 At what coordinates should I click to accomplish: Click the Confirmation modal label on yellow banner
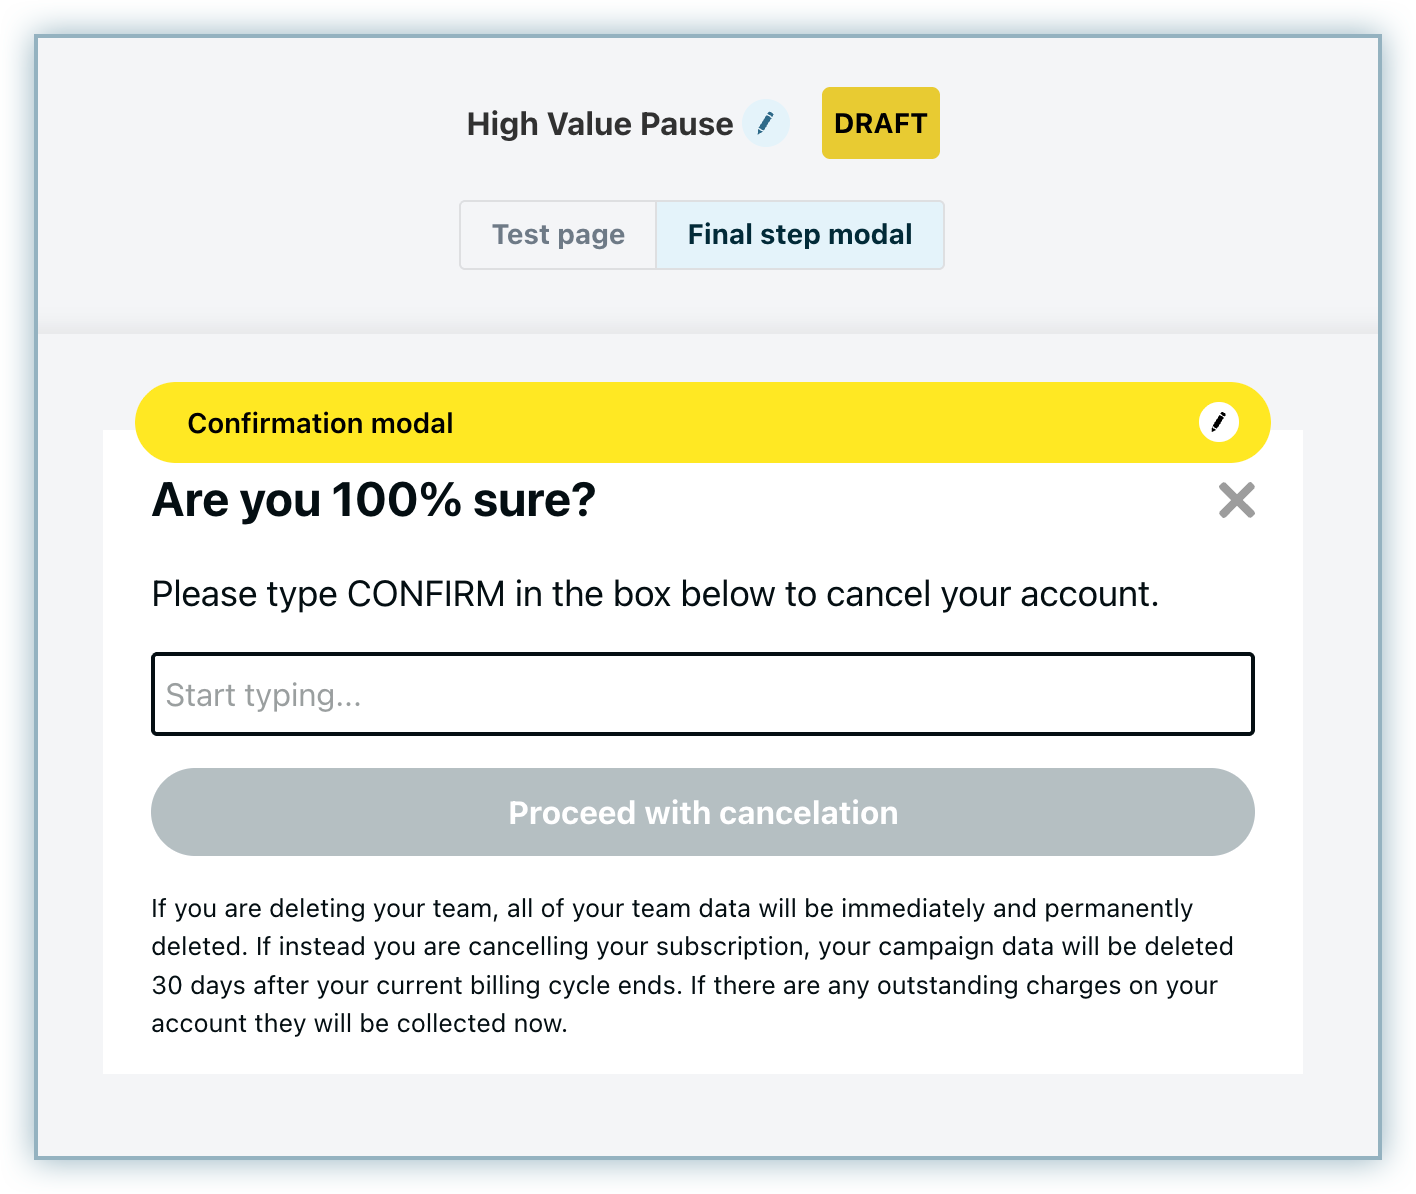pos(320,423)
